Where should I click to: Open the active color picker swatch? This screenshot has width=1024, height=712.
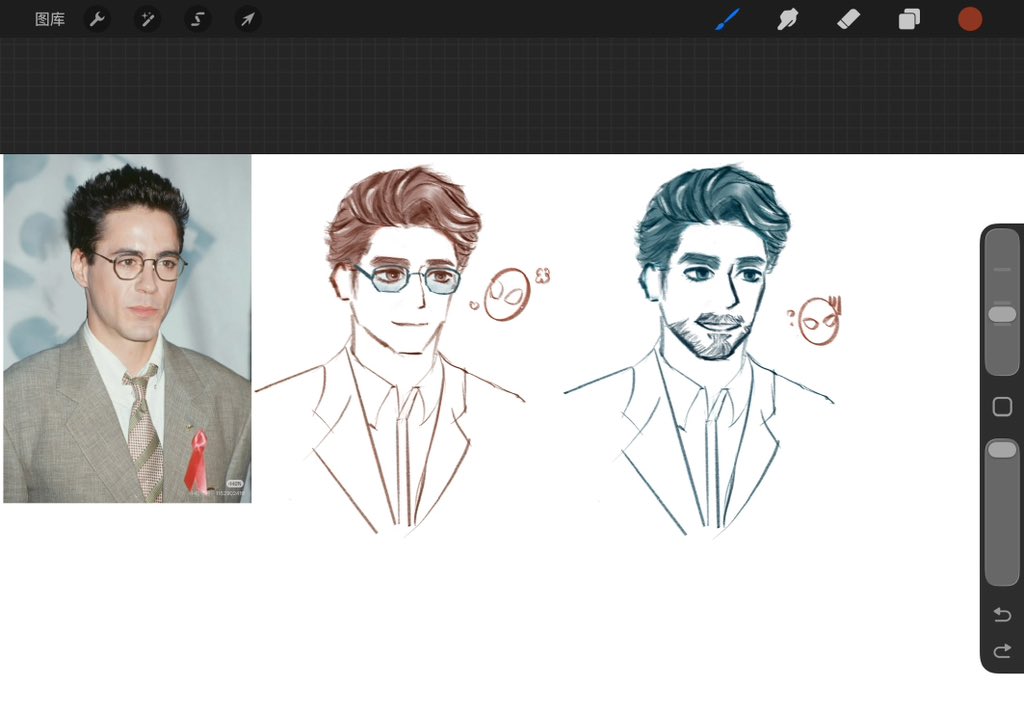(x=970, y=20)
